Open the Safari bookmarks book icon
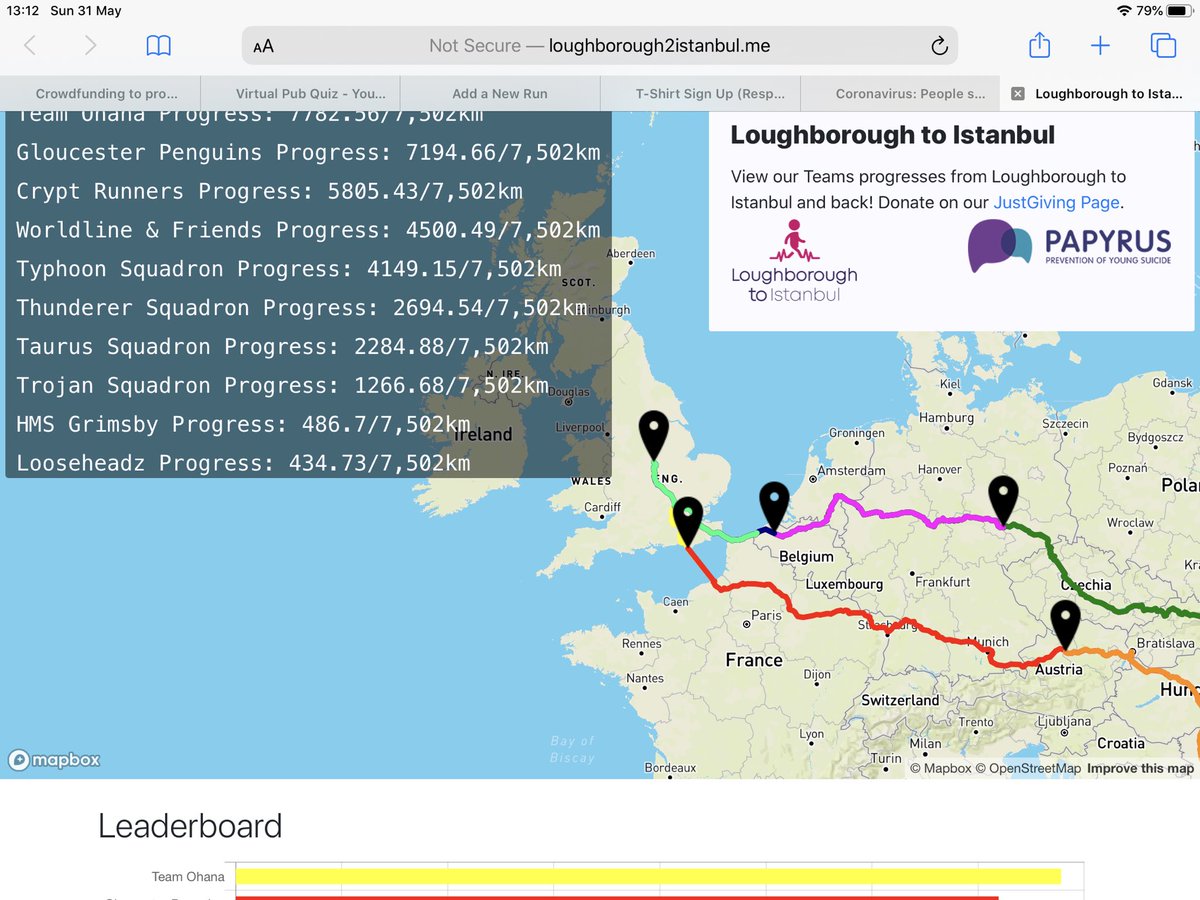The height and width of the screenshot is (900, 1200). point(158,45)
